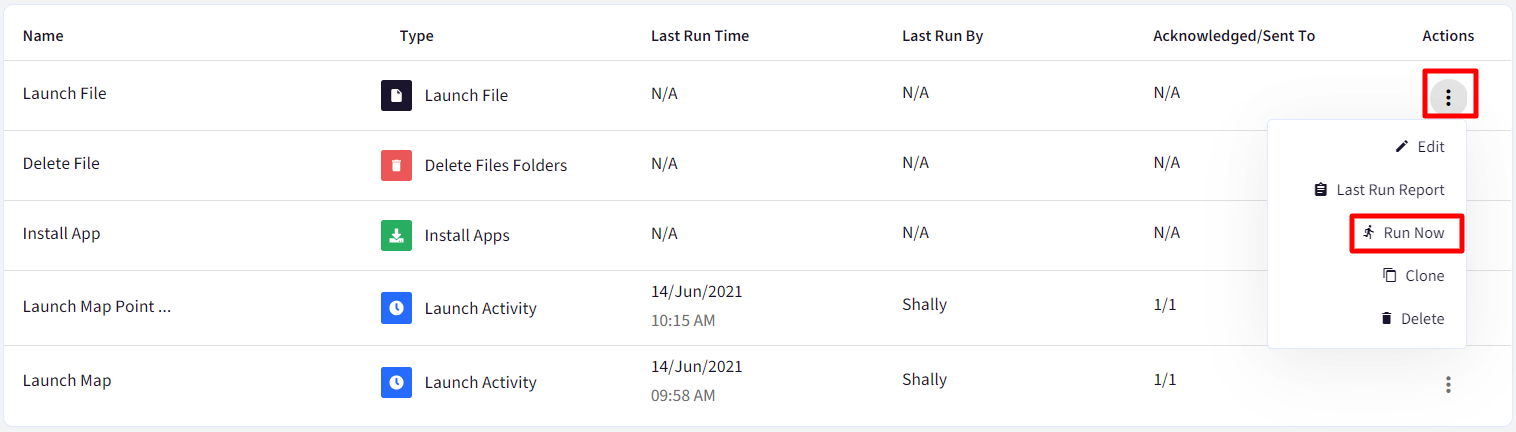Open the three-dot actions menu for Launch File
This screenshot has width=1516, height=432.
(1448, 97)
